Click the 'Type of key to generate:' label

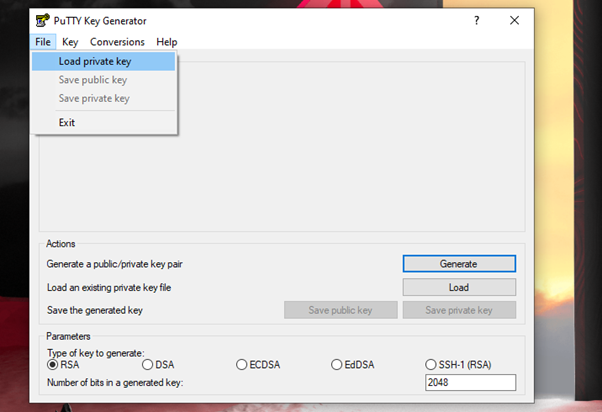tap(96, 353)
